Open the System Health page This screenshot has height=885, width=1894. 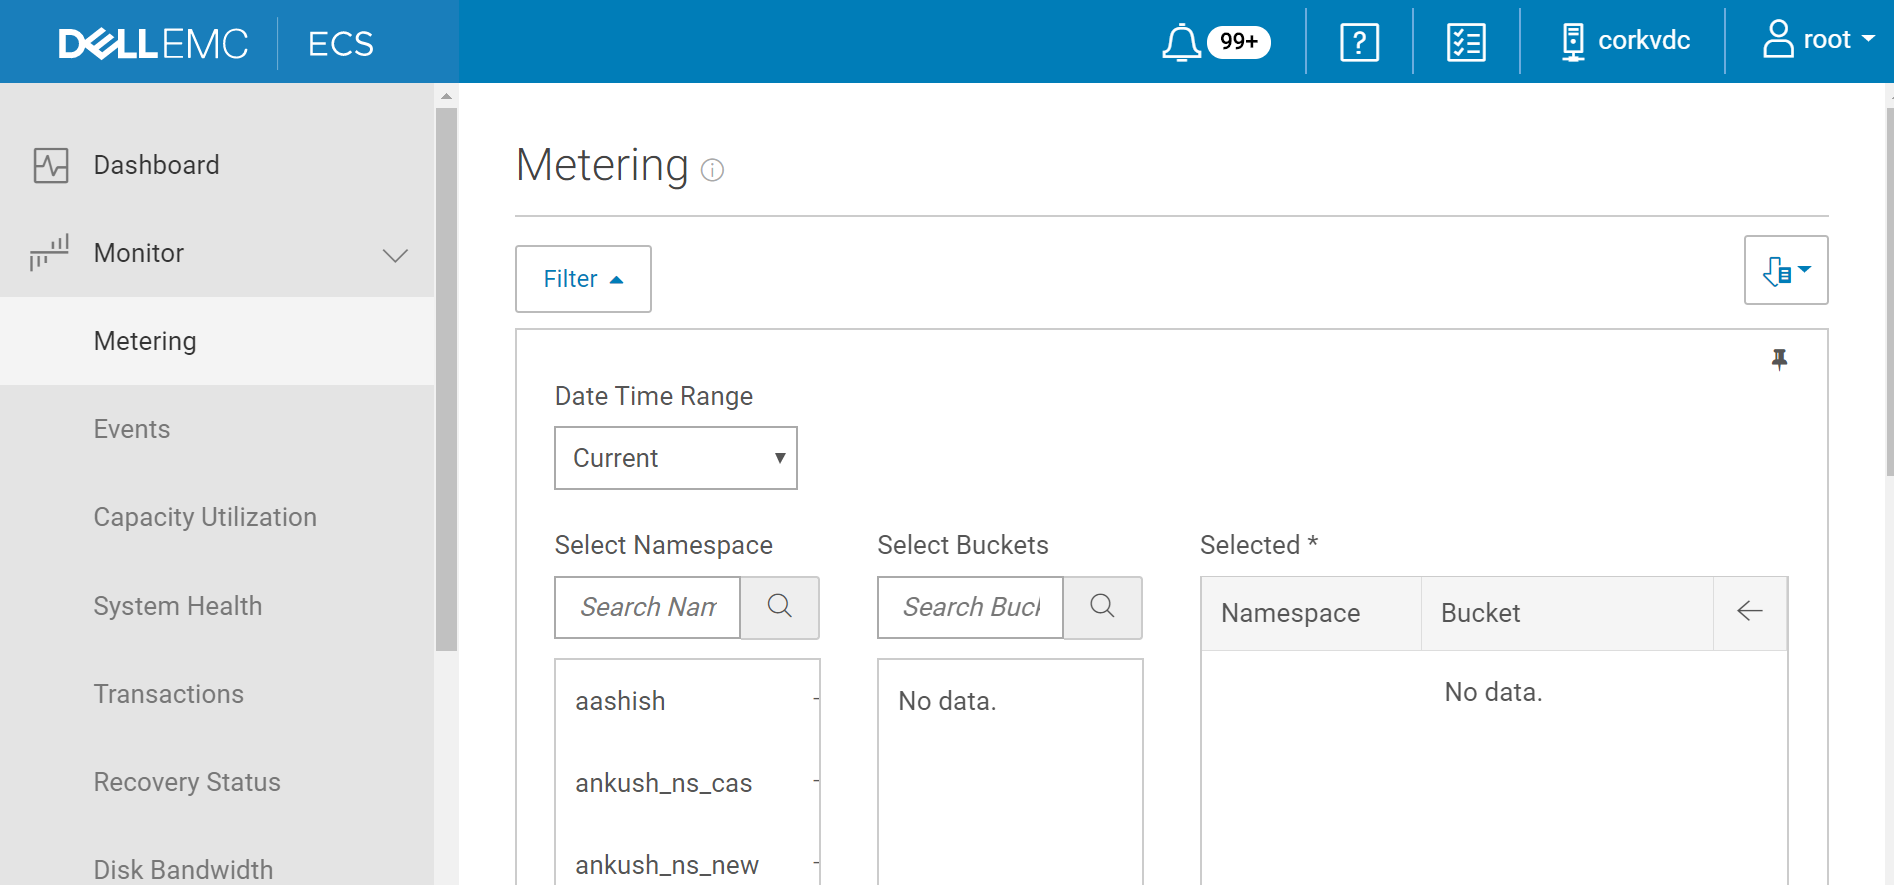pos(178,606)
